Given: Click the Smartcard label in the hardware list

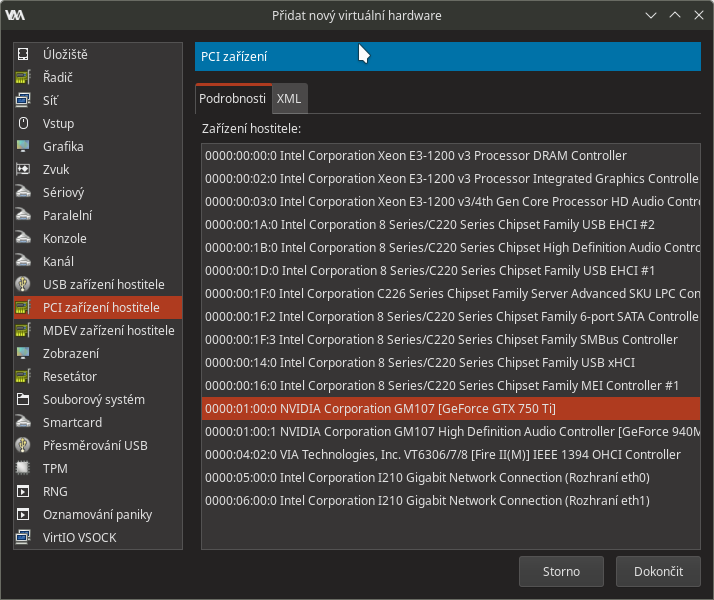Looking at the screenshot, I should (x=72, y=422).
